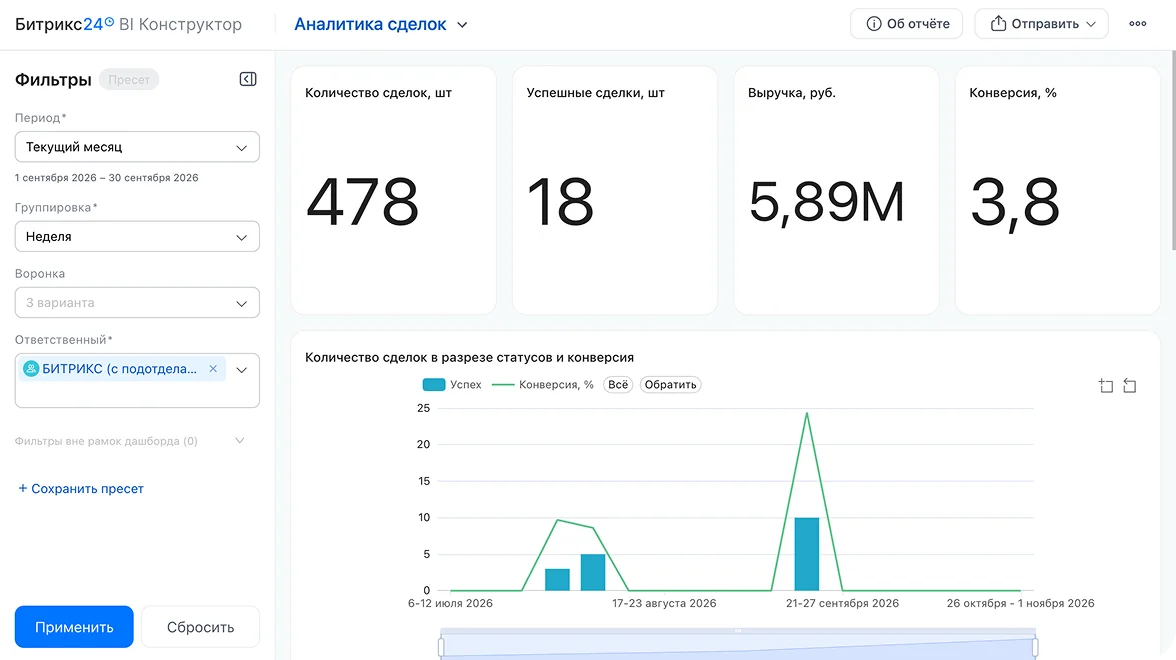Click the share icon in Отправить

tap(998, 24)
